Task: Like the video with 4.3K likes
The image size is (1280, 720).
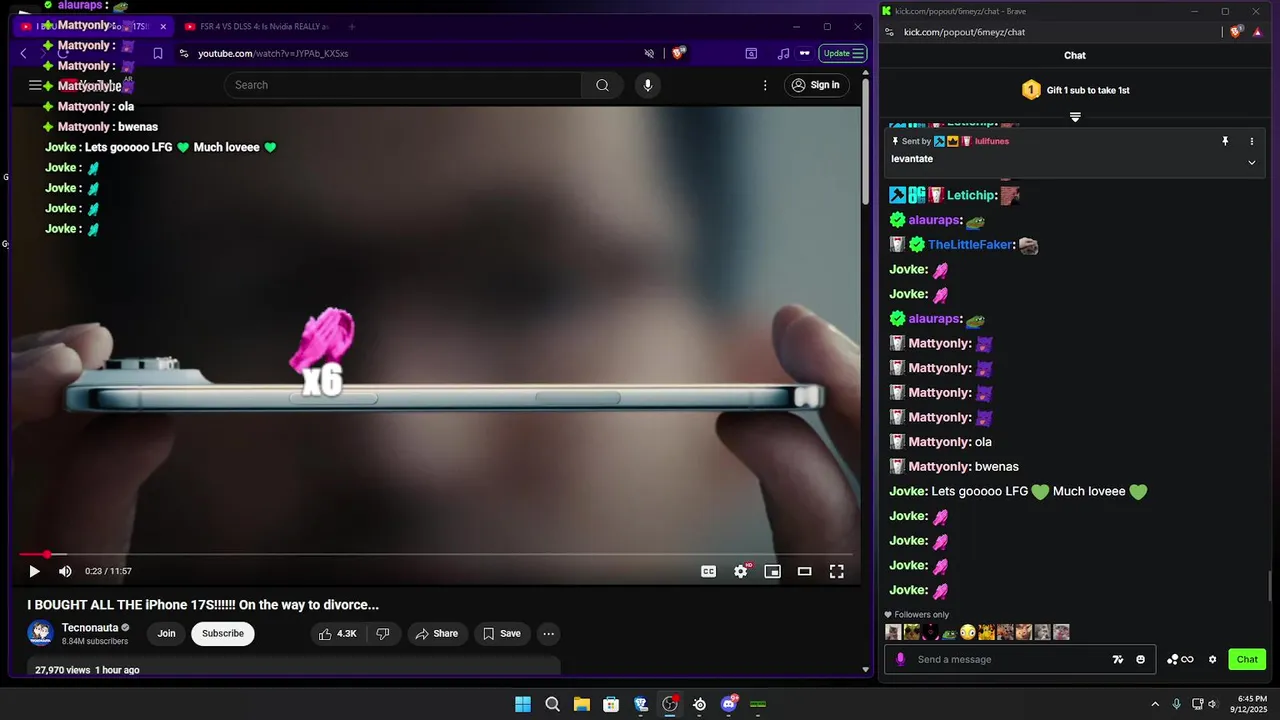Action: 338,633
